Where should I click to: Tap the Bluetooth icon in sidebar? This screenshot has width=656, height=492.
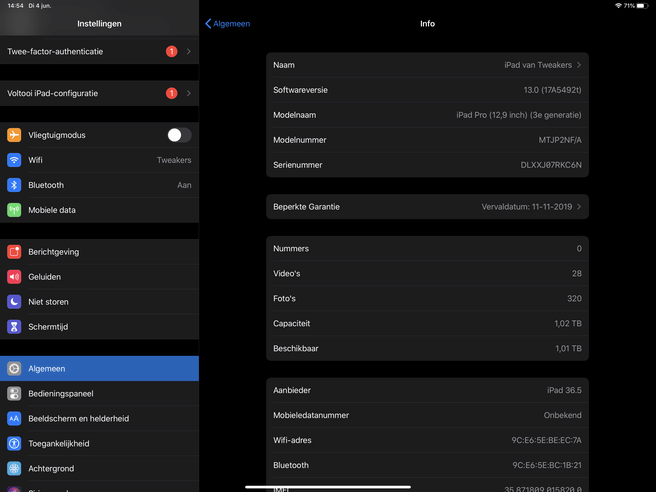[14, 185]
